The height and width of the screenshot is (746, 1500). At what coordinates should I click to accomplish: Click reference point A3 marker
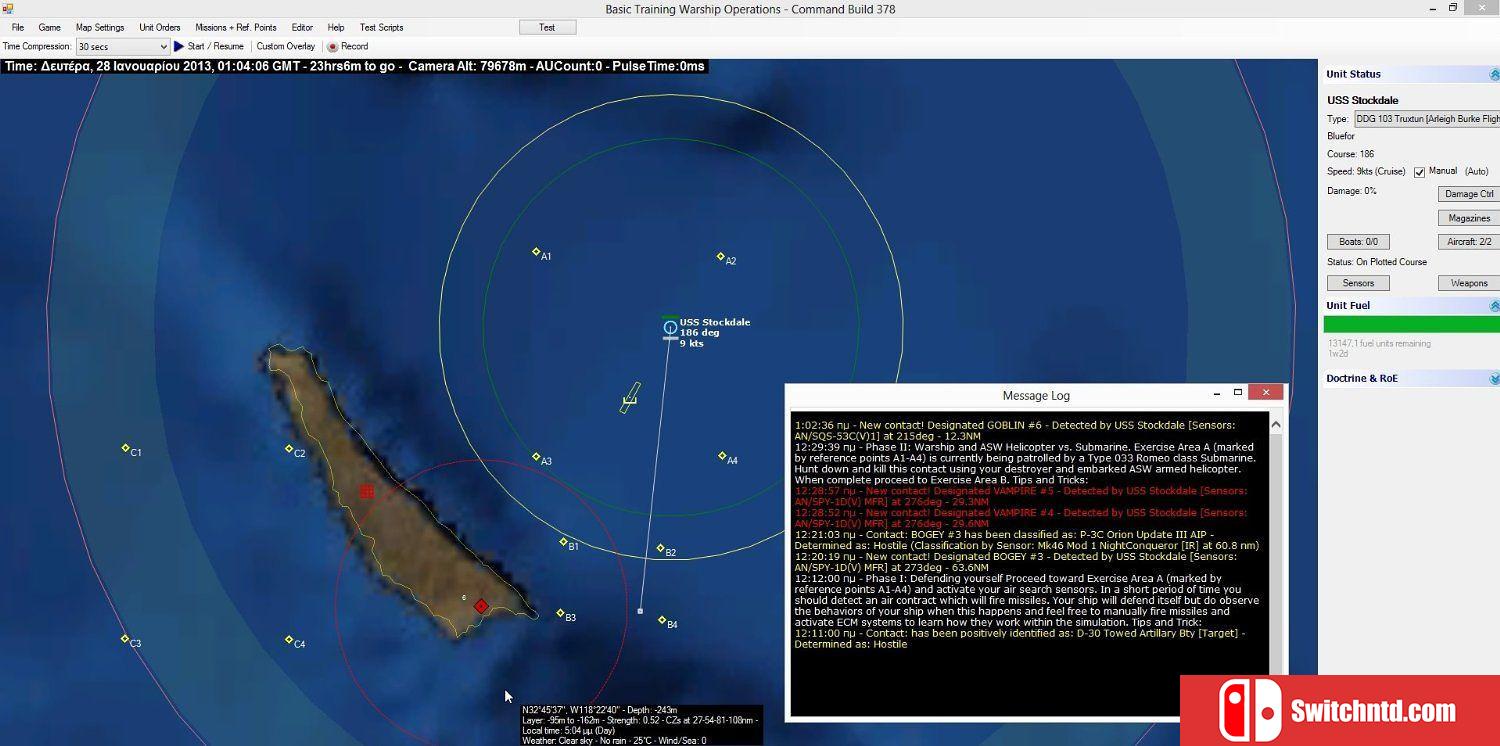536,457
